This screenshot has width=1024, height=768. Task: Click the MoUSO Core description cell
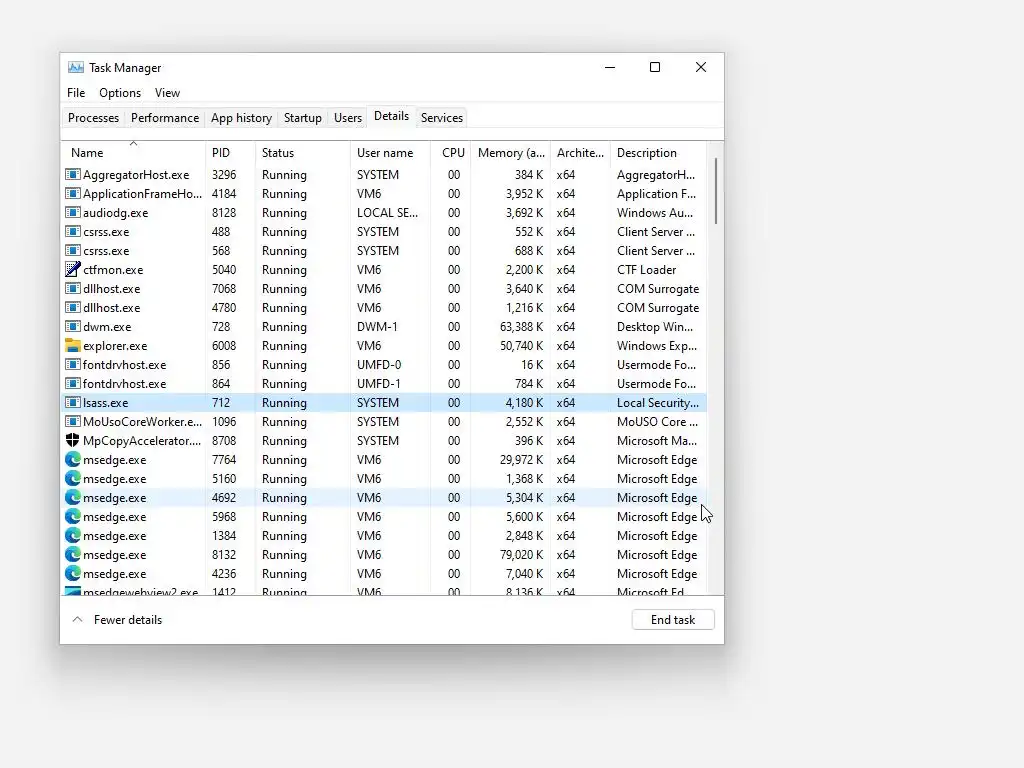(657, 422)
